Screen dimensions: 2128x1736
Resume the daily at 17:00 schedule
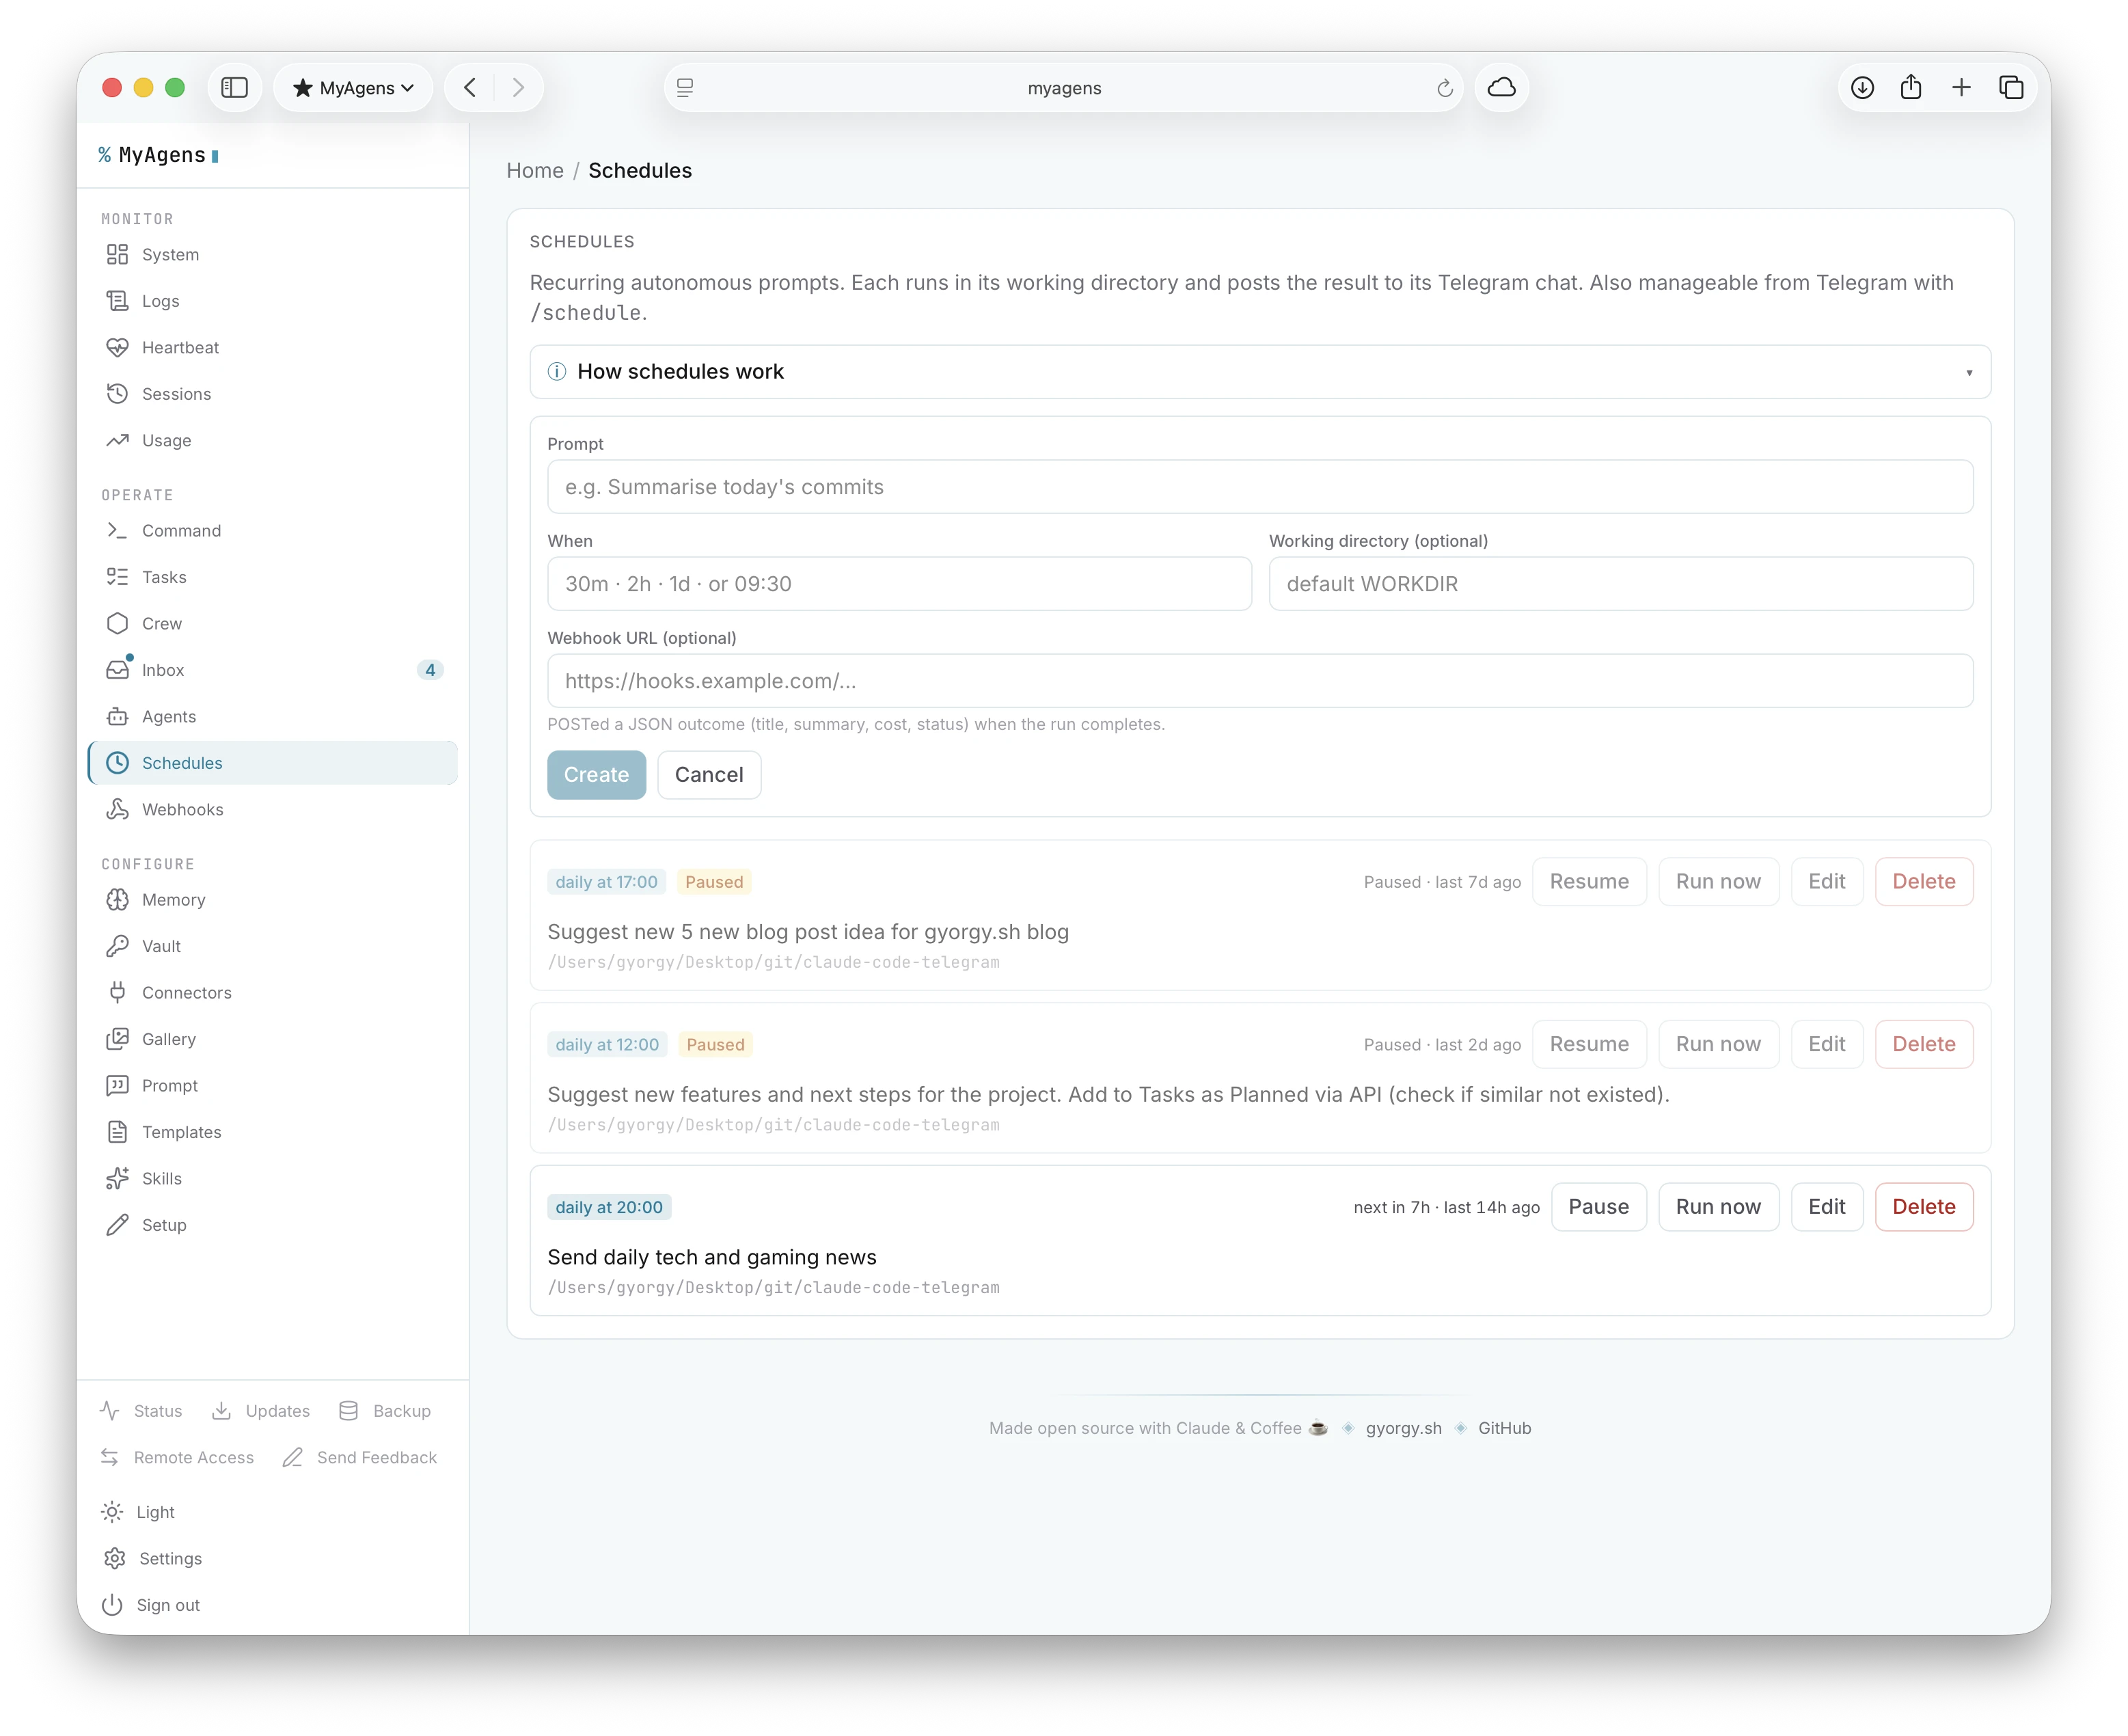1589,882
